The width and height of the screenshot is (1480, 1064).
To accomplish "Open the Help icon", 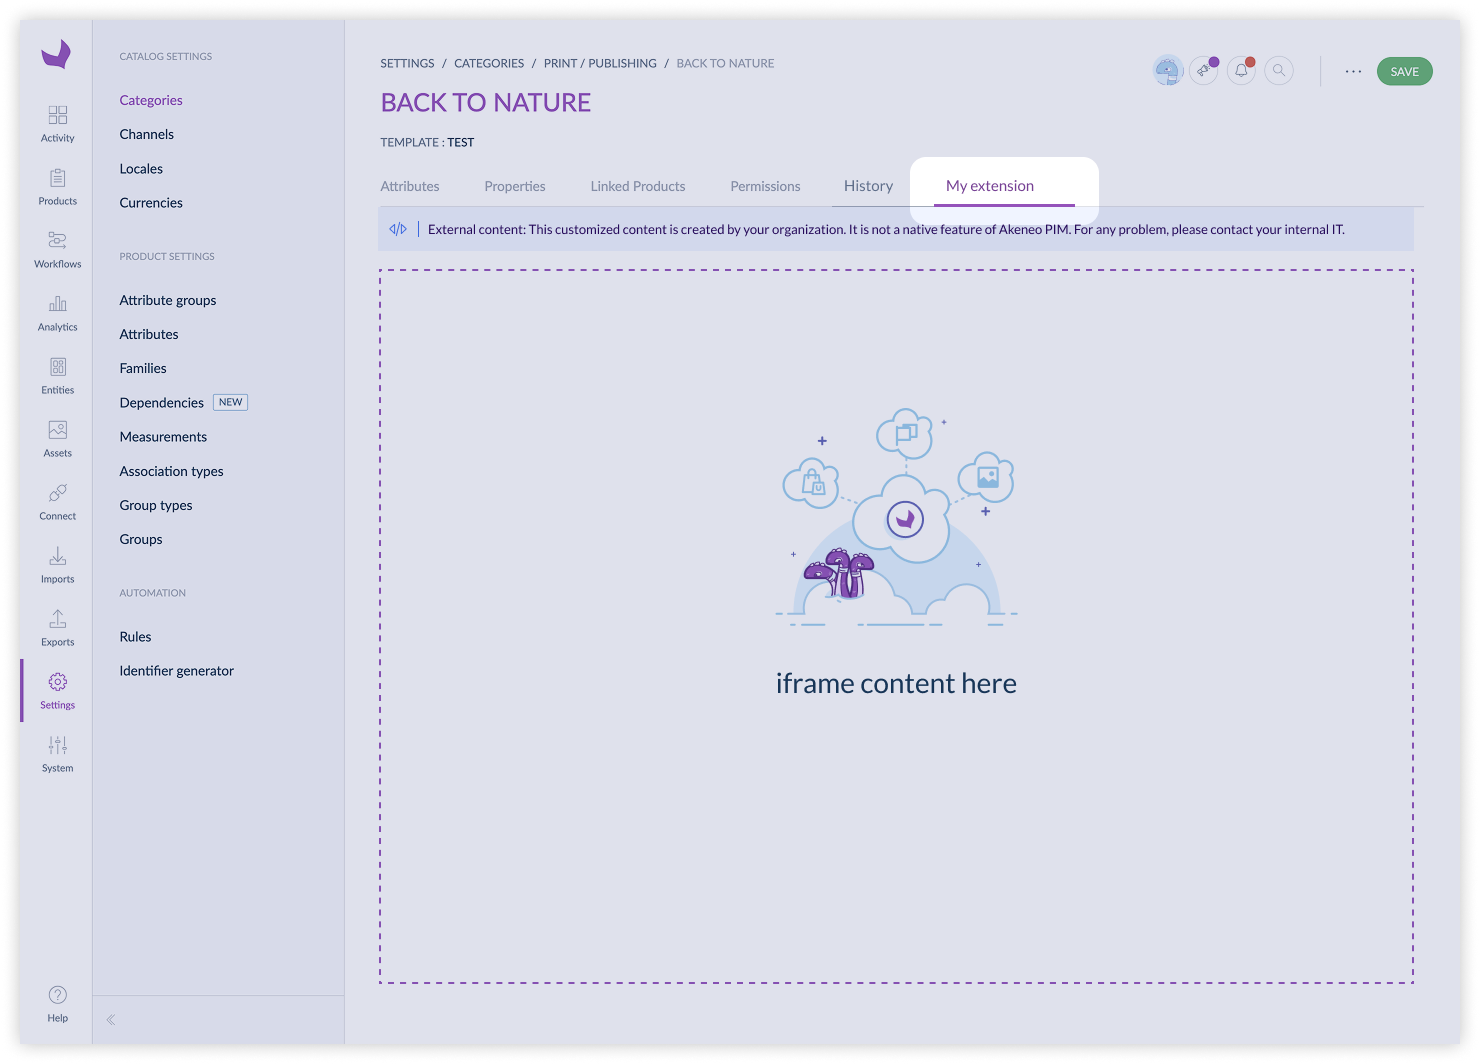I will 57,995.
